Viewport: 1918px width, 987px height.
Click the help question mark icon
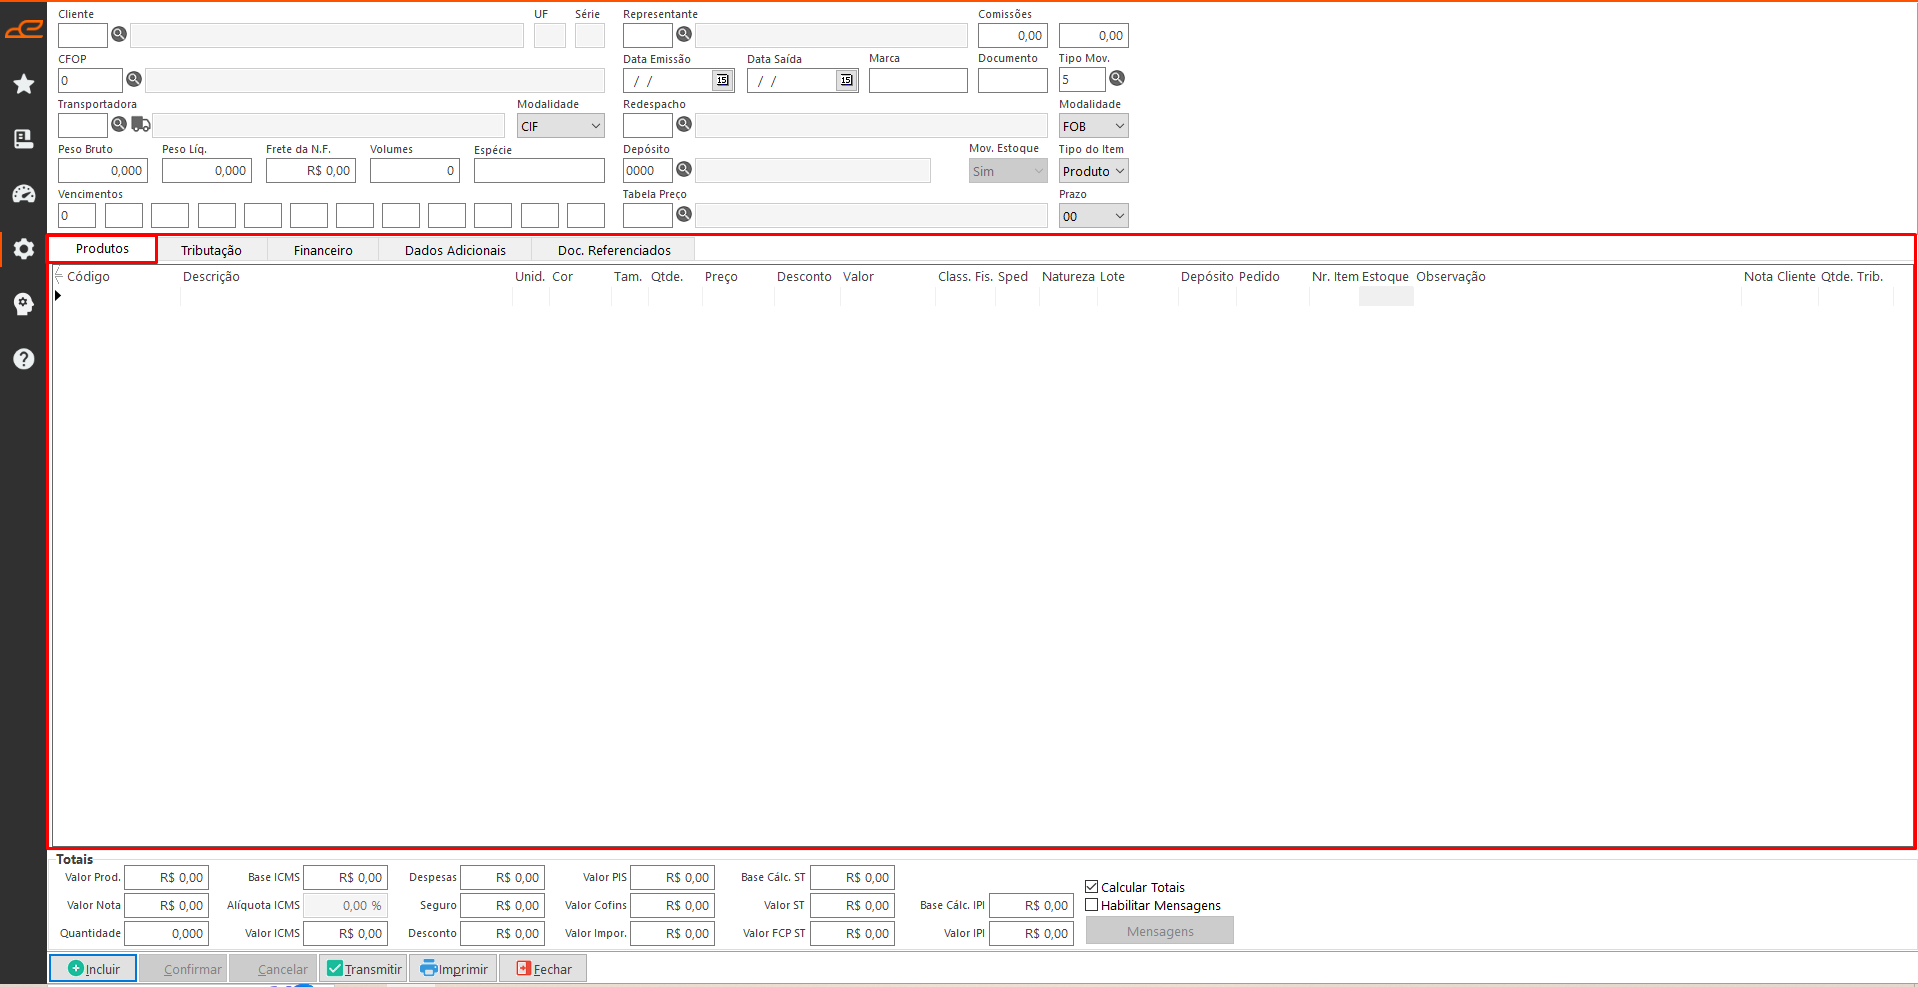(24, 359)
